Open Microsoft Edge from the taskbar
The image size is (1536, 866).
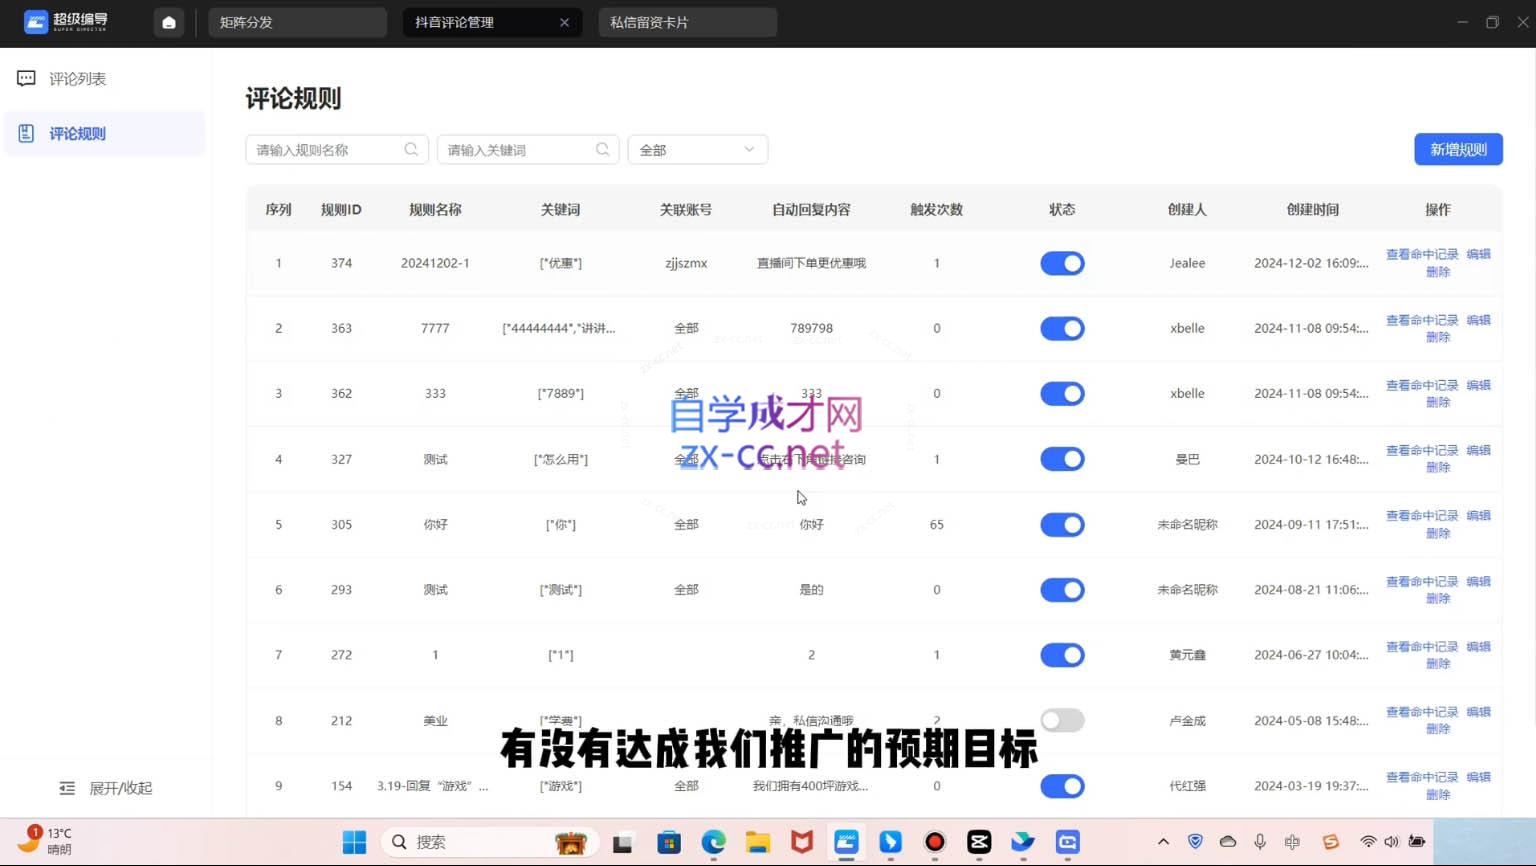(x=713, y=842)
